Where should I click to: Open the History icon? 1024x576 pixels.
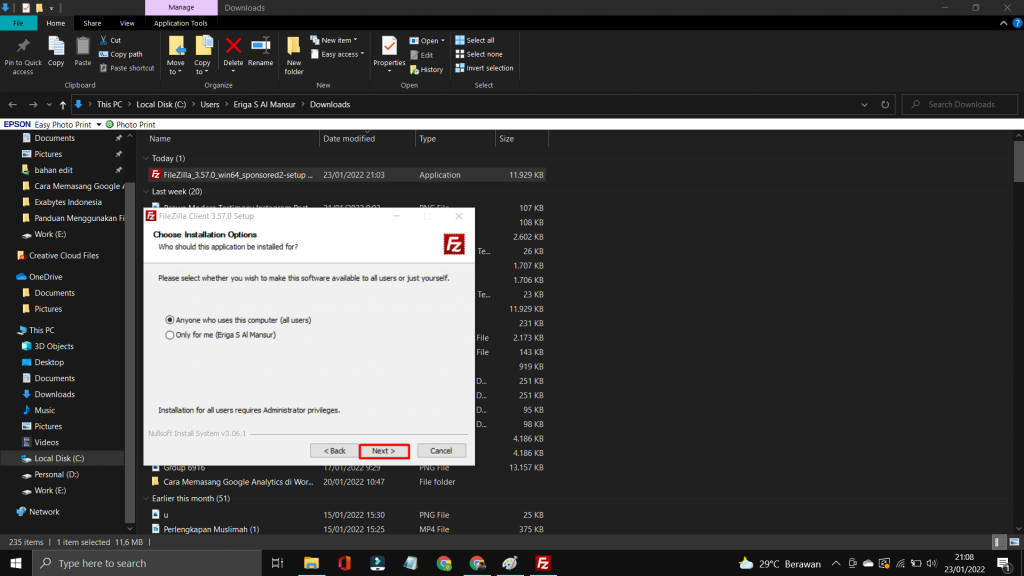[428, 68]
